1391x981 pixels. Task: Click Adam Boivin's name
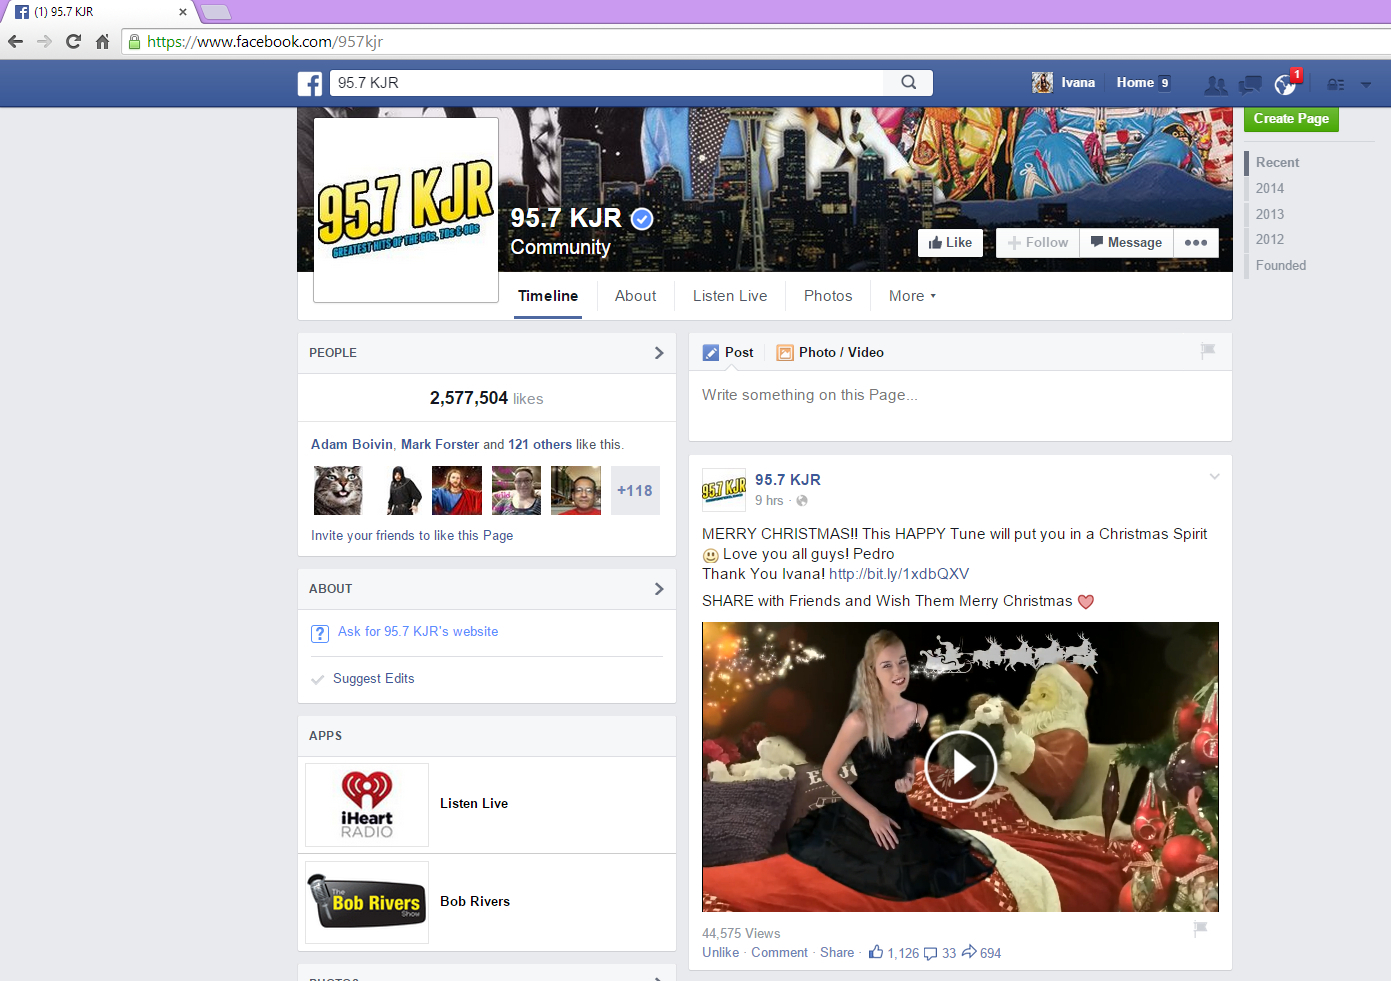tap(352, 444)
